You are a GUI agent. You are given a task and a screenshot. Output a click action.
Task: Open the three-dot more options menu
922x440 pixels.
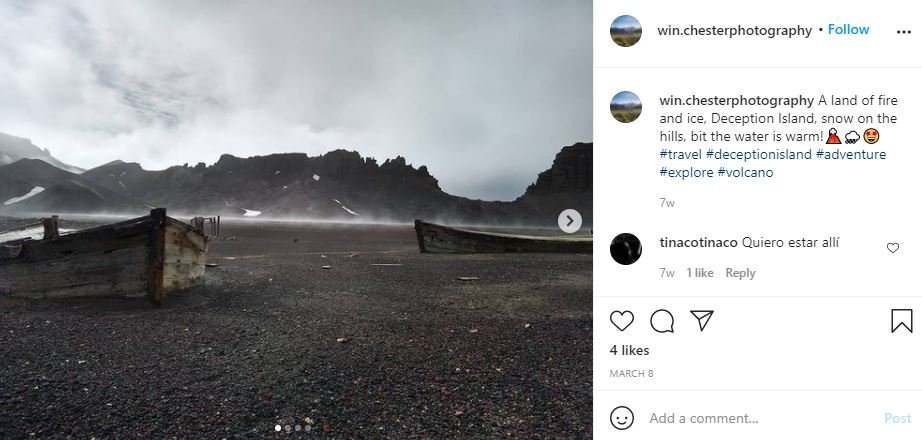[903, 32]
